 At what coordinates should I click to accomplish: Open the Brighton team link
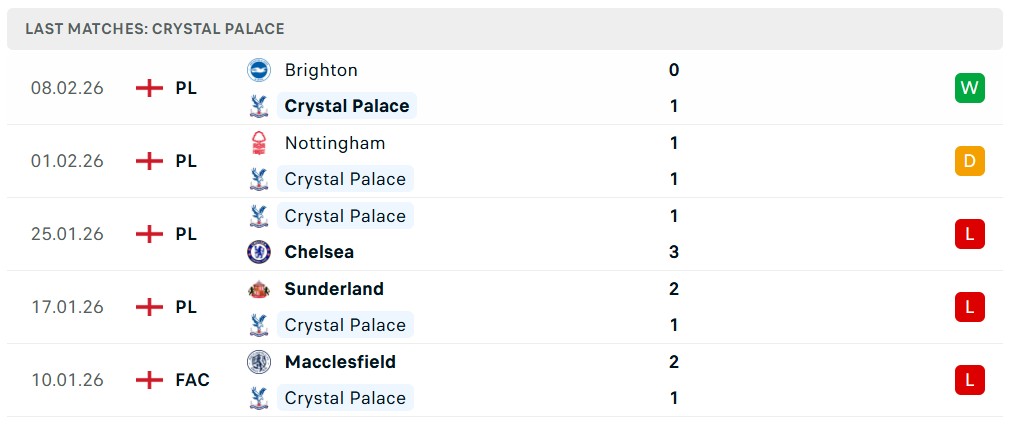(x=321, y=70)
